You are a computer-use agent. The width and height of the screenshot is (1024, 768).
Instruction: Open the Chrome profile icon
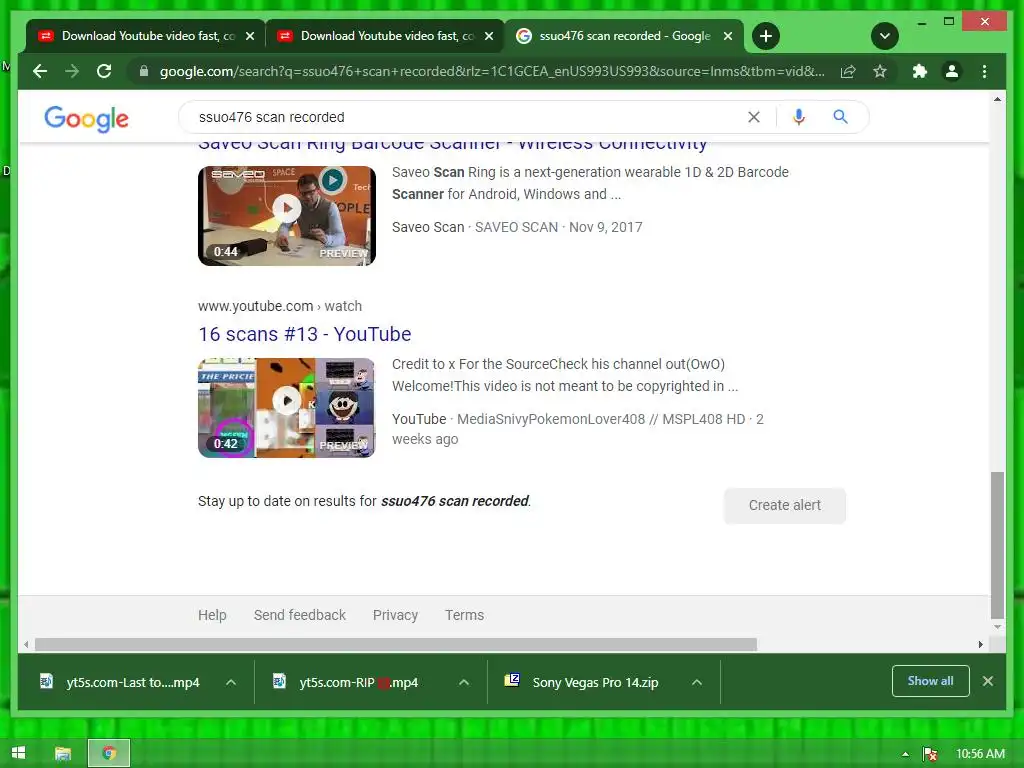tap(952, 71)
